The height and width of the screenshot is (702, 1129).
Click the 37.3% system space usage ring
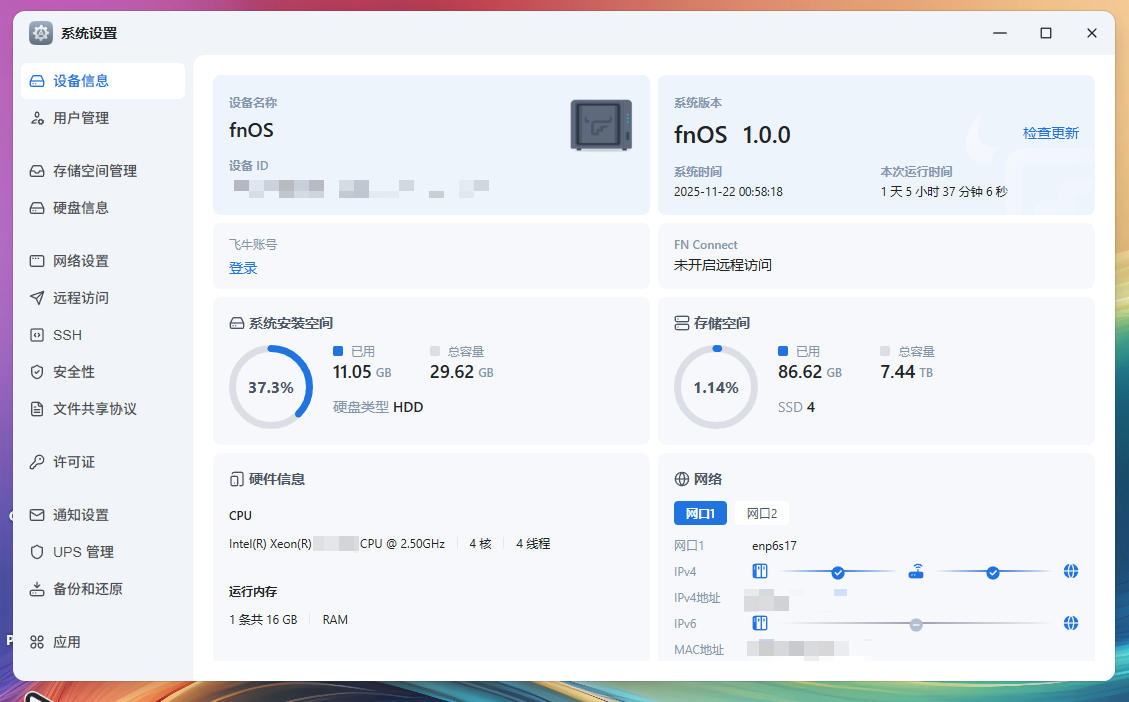click(x=271, y=387)
